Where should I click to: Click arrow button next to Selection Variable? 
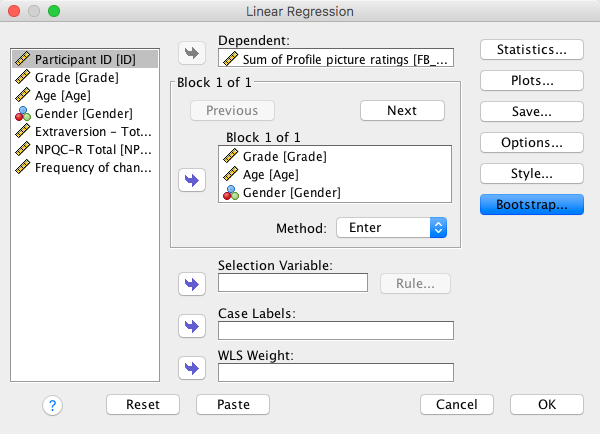pyautogui.click(x=190, y=283)
